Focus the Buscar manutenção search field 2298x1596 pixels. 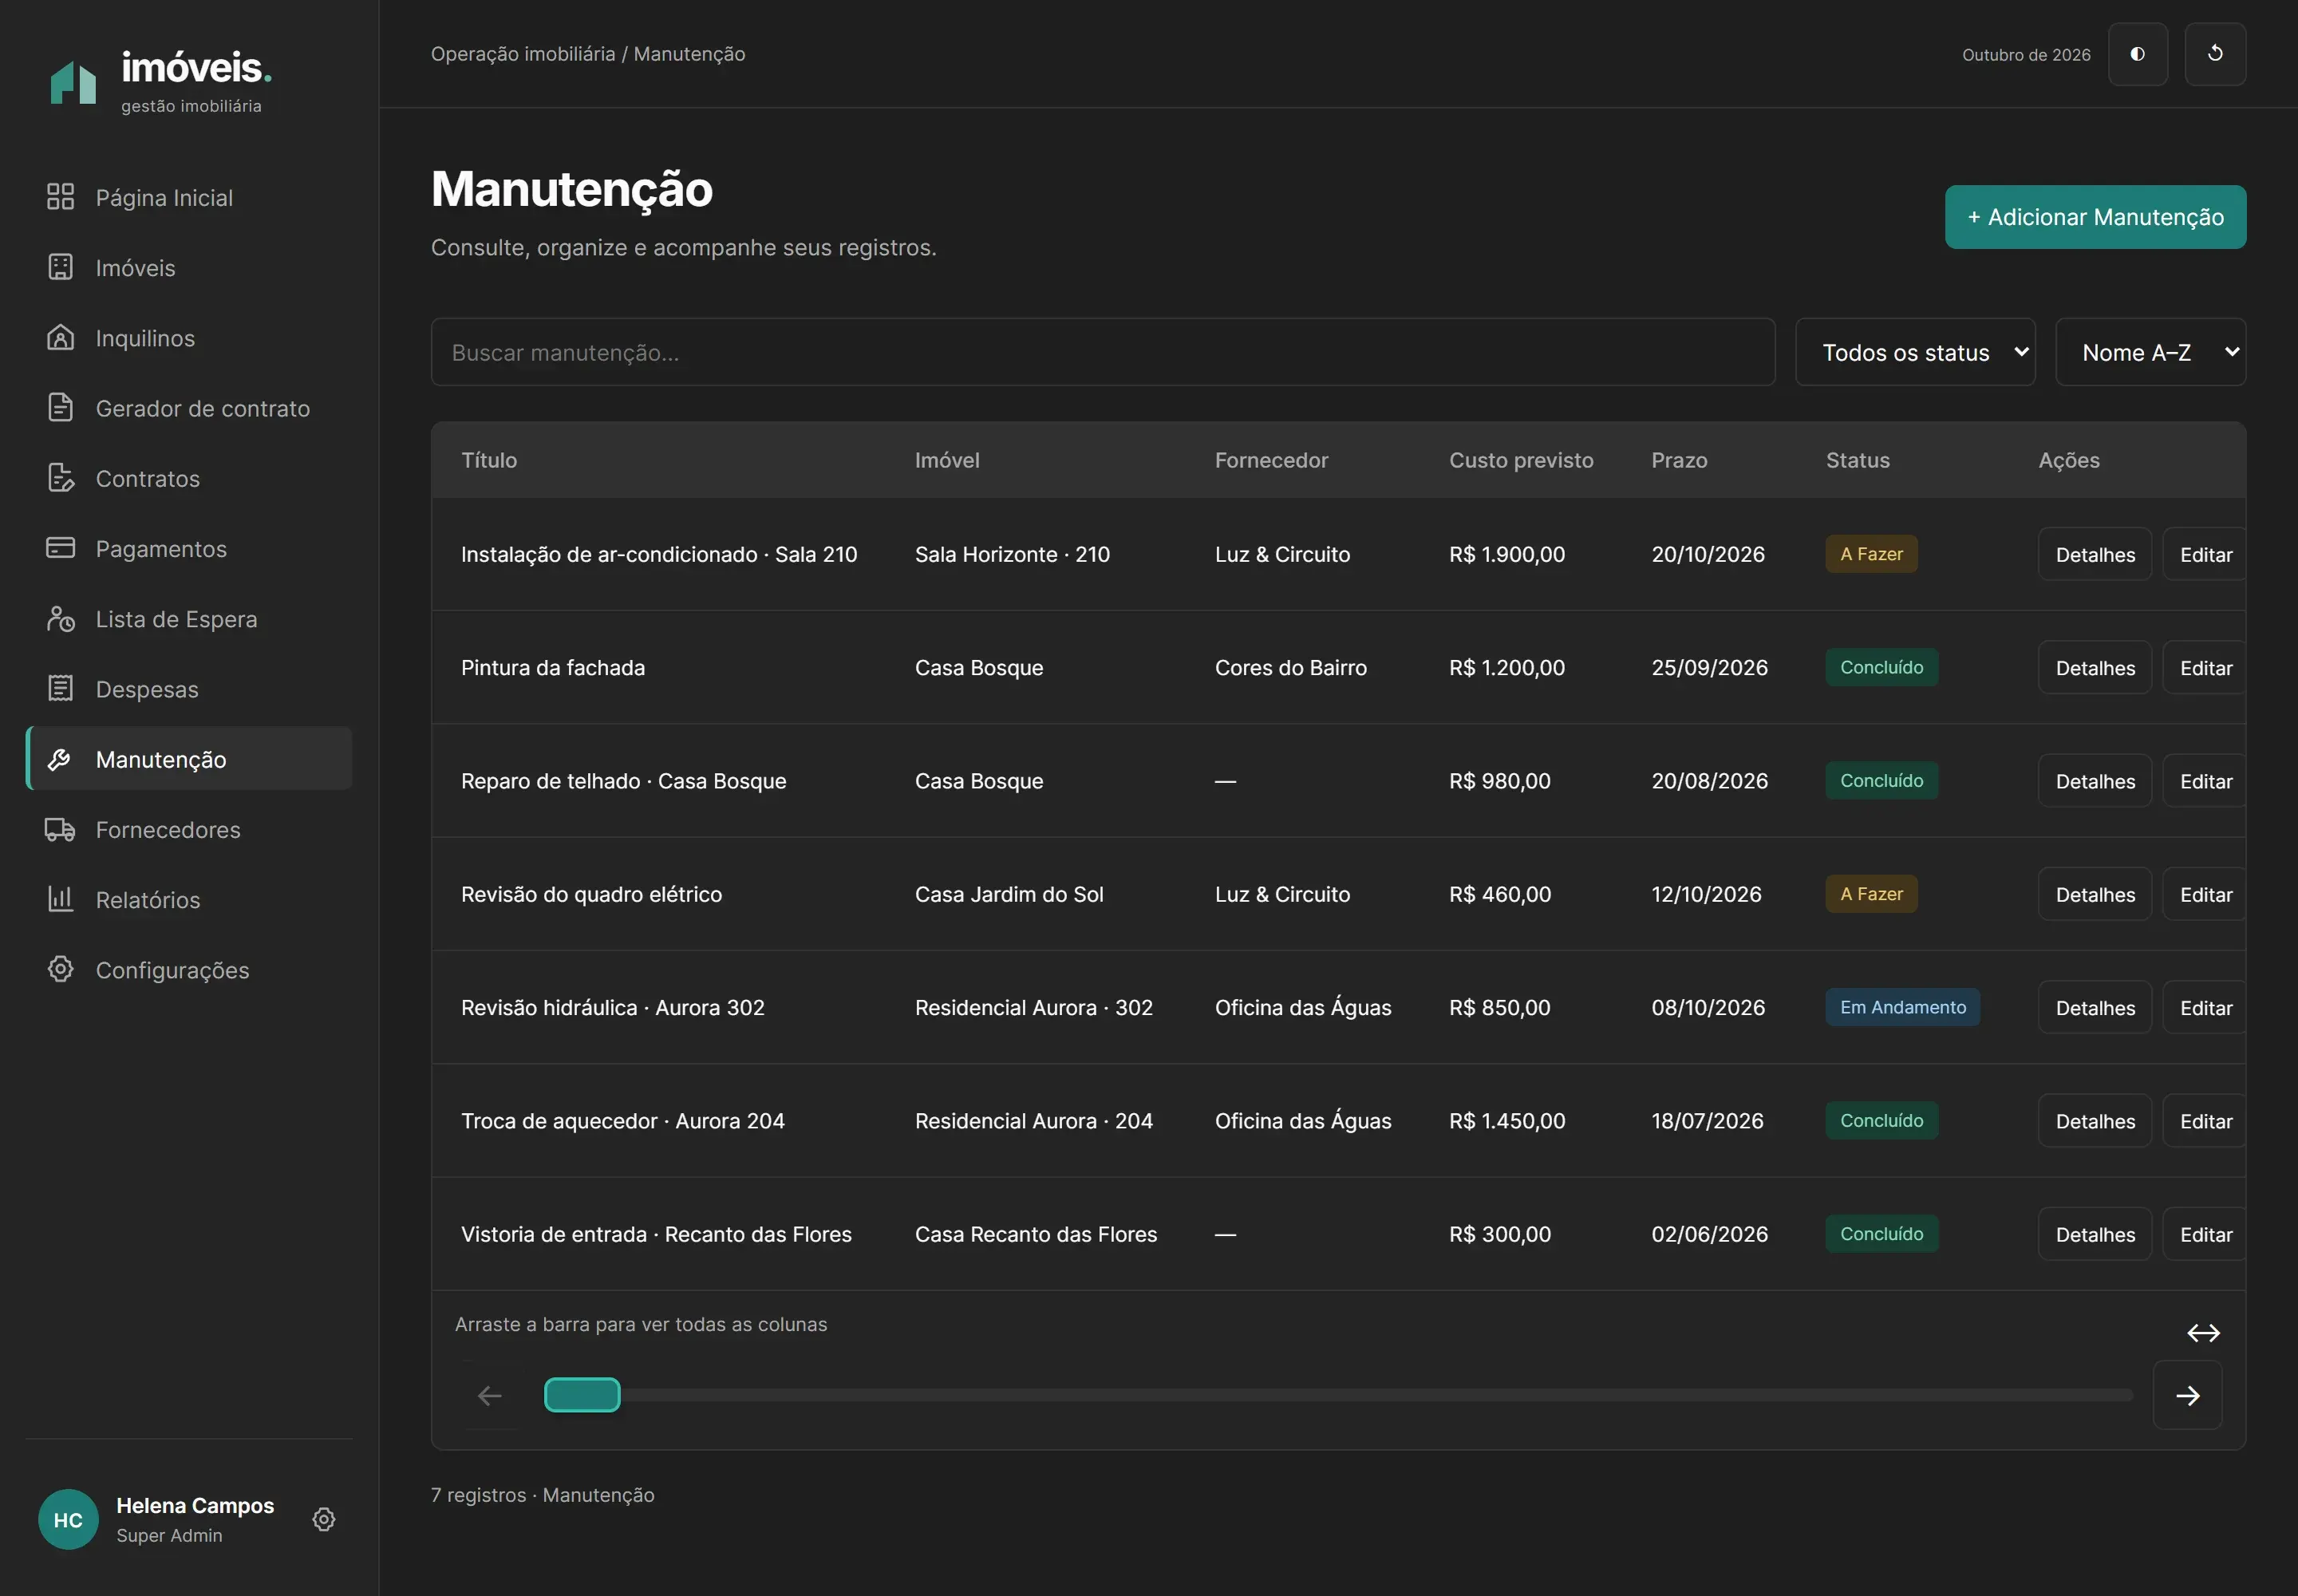(1103, 352)
